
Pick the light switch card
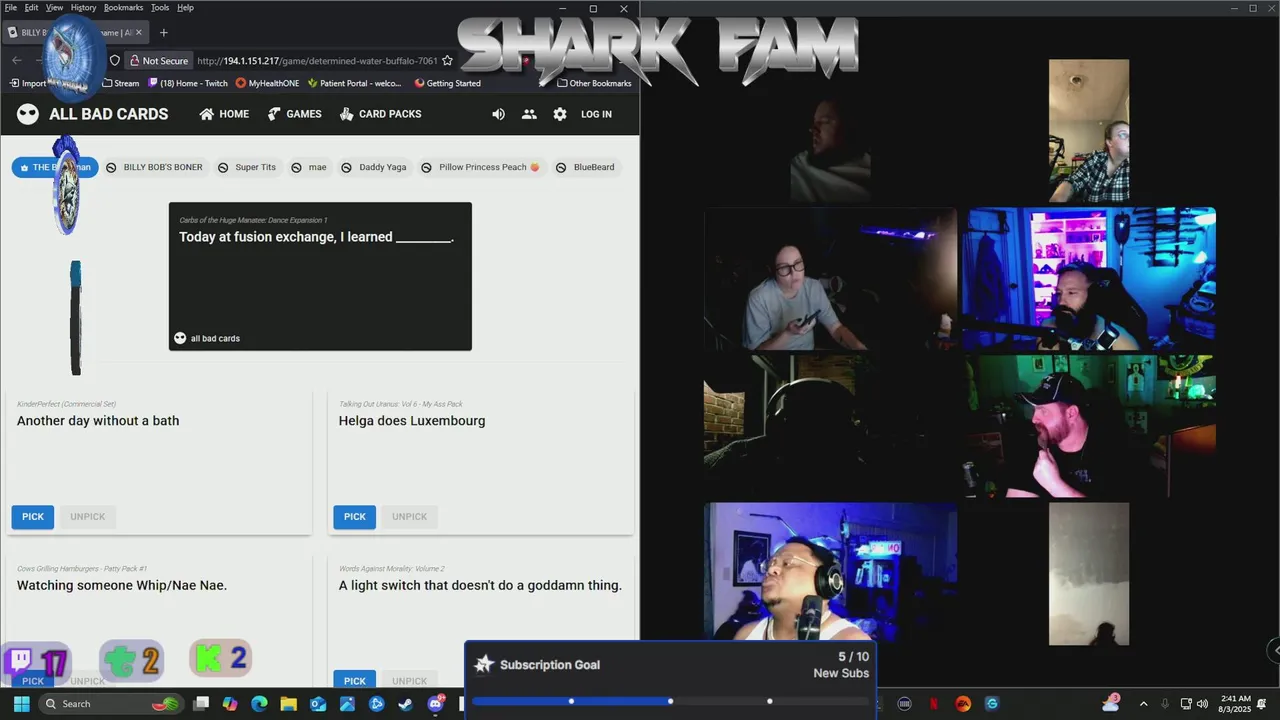(x=355, y=681)
